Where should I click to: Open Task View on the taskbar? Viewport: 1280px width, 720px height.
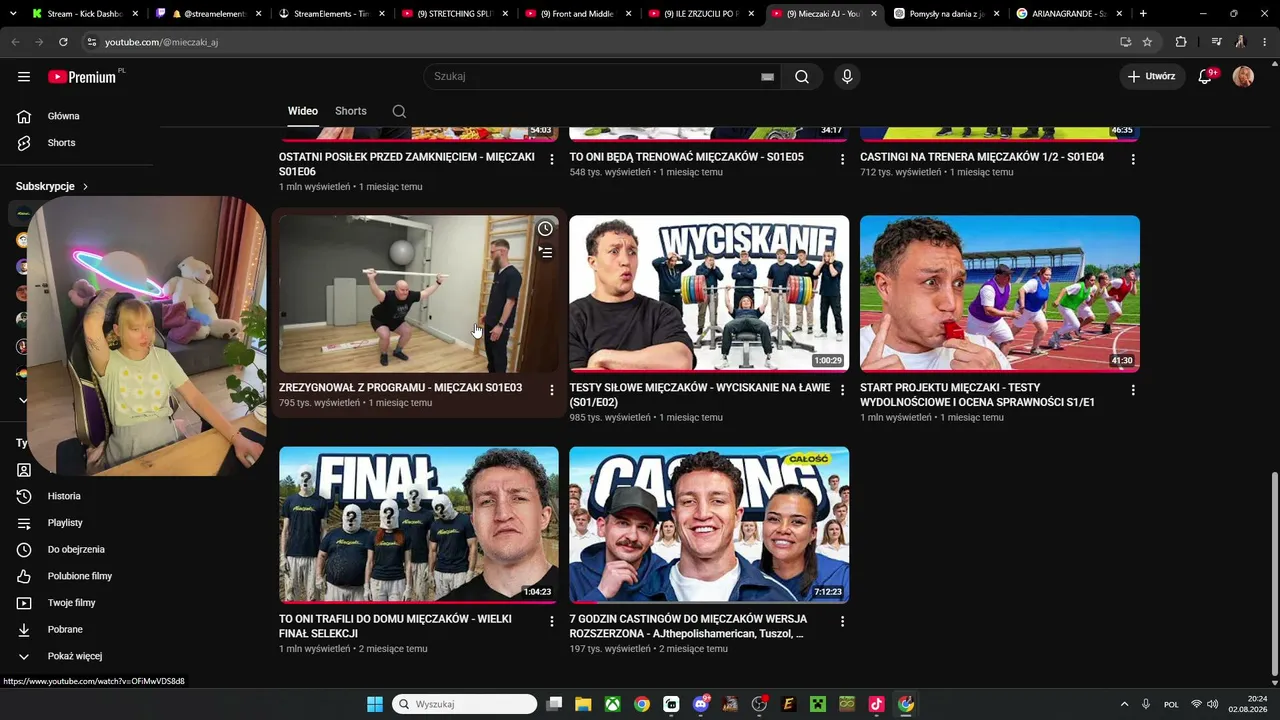coord(554,704)
